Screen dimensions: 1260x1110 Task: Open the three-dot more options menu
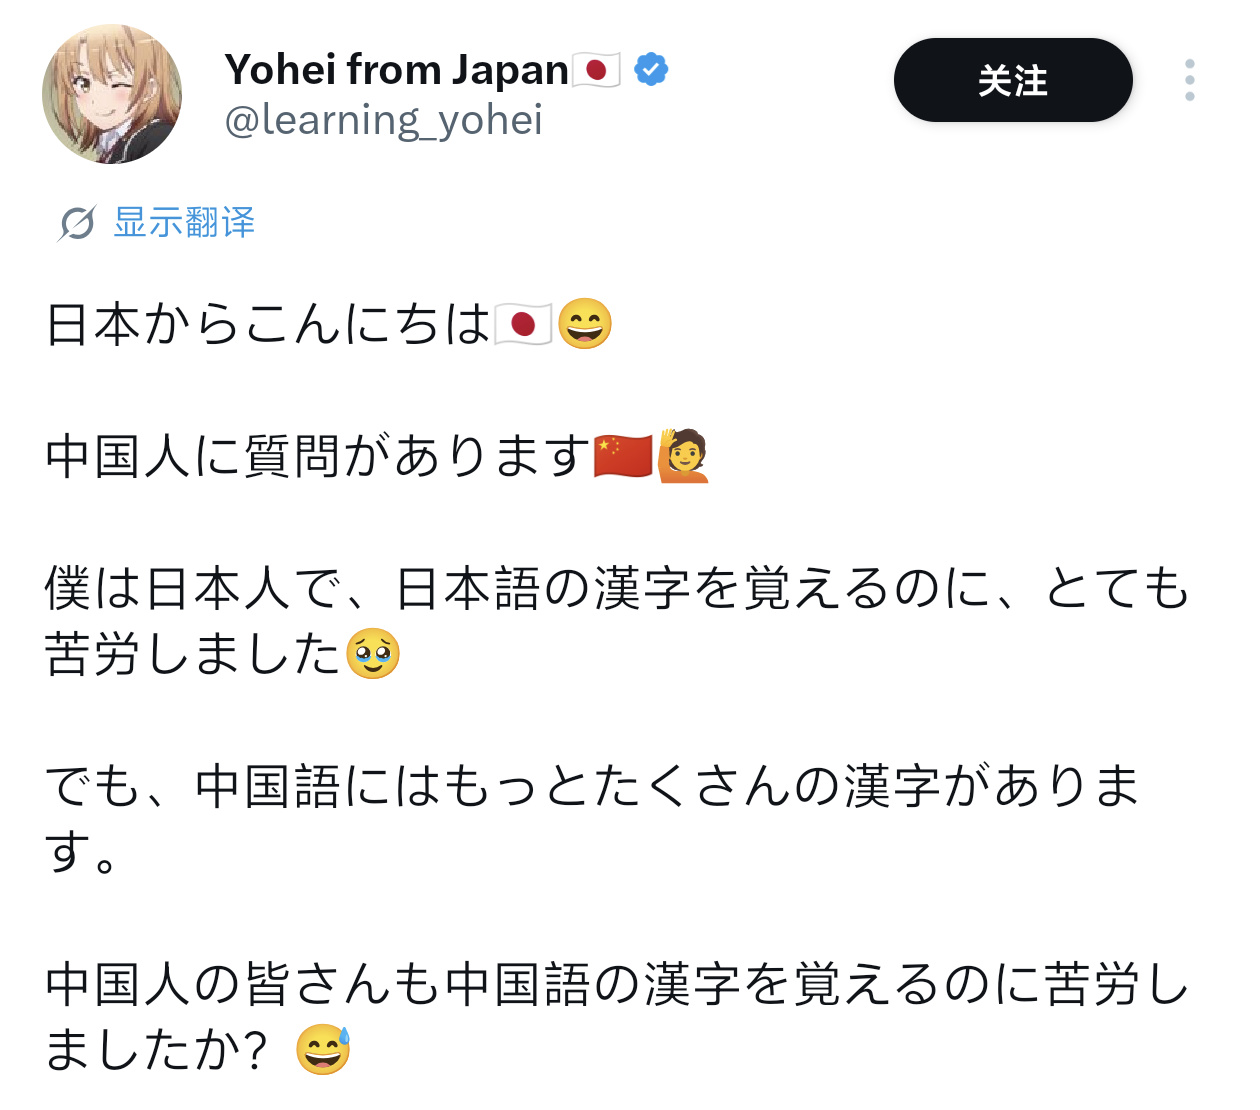[x=1189, y=80]
